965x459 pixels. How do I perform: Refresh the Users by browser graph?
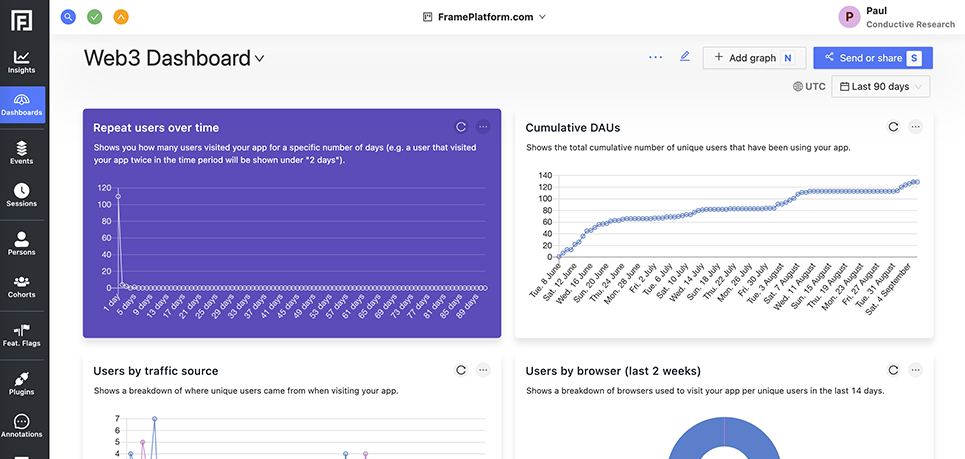[894, 370]
